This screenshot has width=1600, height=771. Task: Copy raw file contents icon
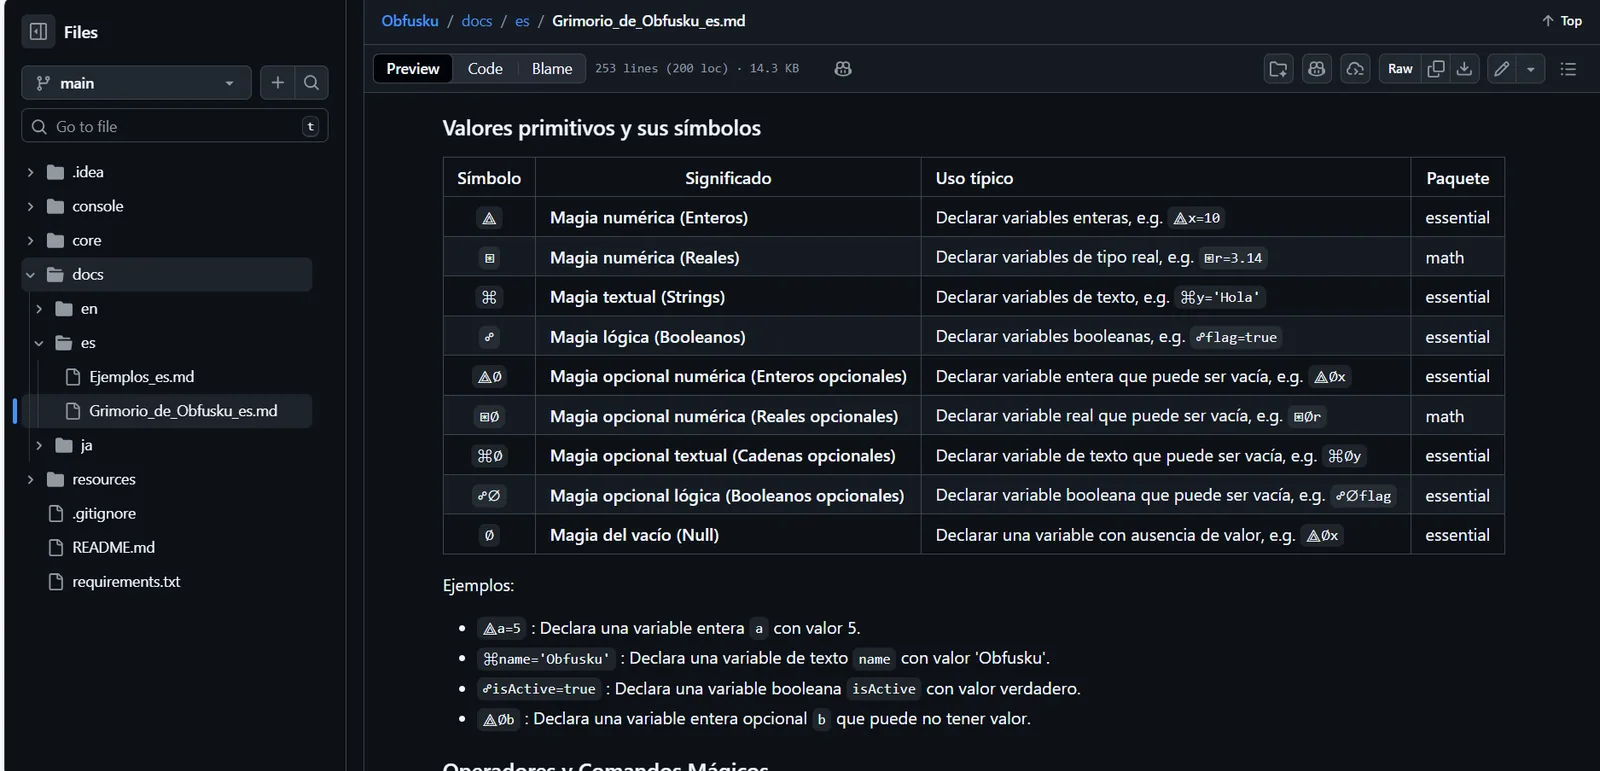pos(1436,68)
